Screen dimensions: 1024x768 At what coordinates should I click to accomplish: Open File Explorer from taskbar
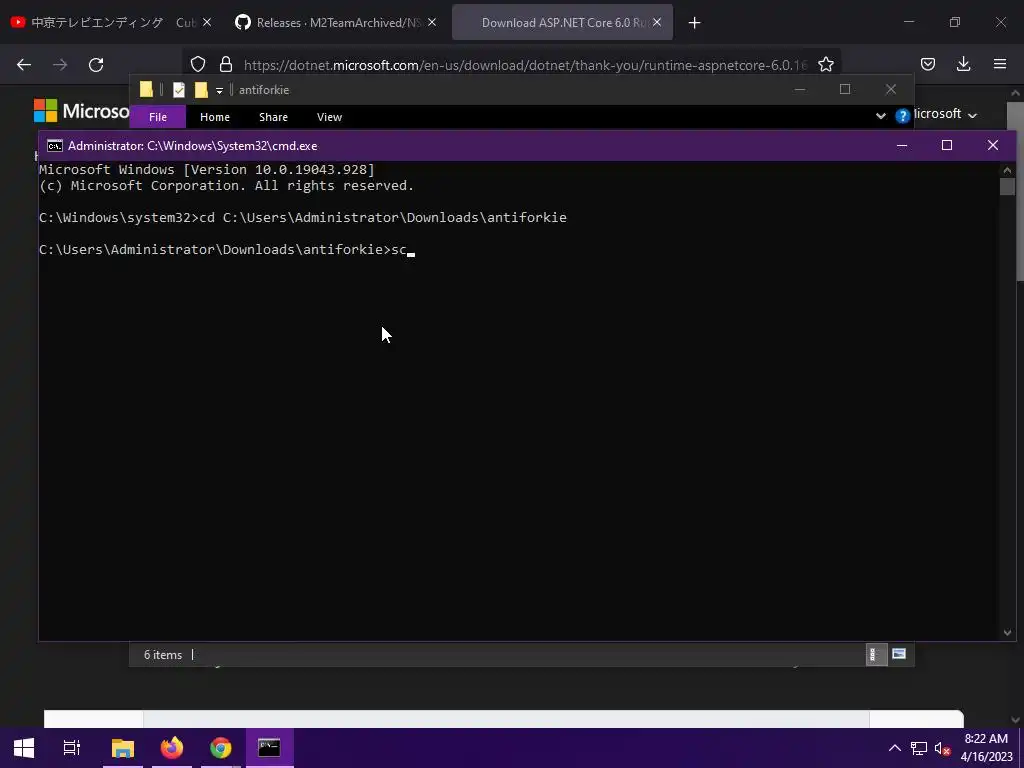tap(123, 748)
